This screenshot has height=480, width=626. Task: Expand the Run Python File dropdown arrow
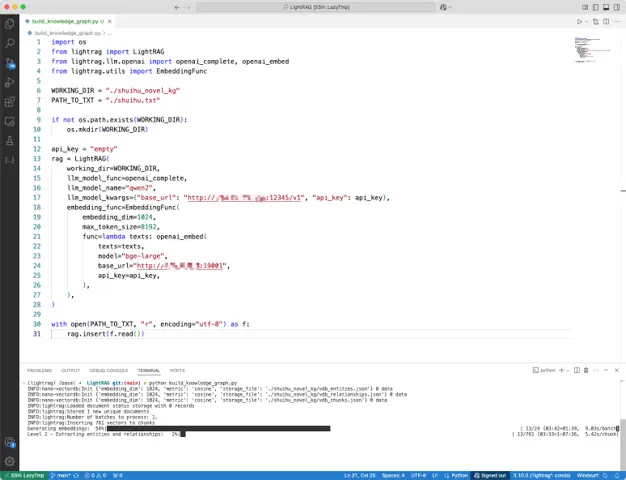coord(588,21)
